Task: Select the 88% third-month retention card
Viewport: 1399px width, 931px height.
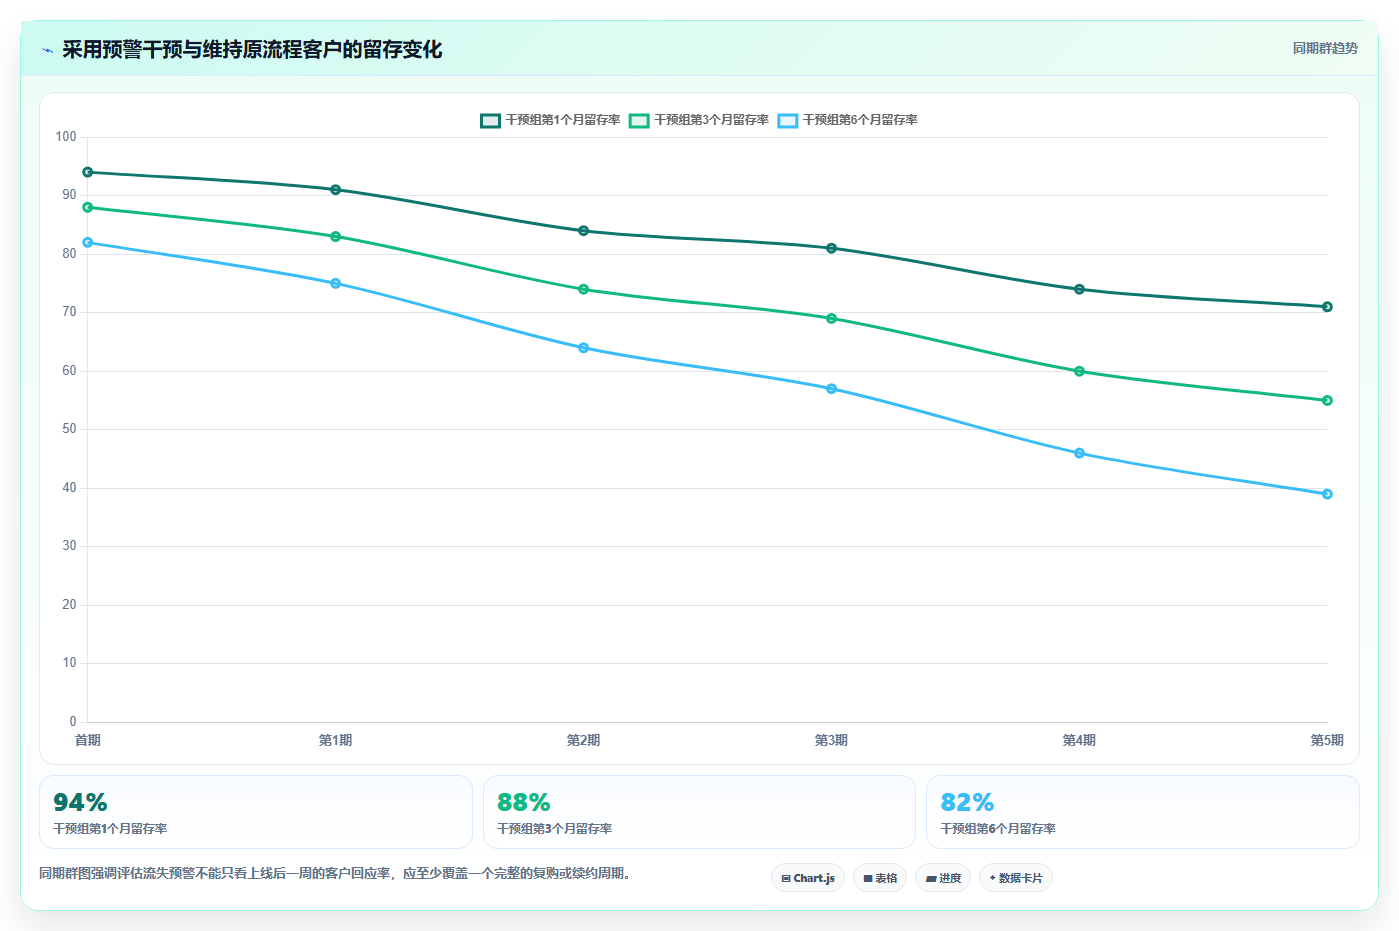Action: pyautogui.click(x=699, y=812)
